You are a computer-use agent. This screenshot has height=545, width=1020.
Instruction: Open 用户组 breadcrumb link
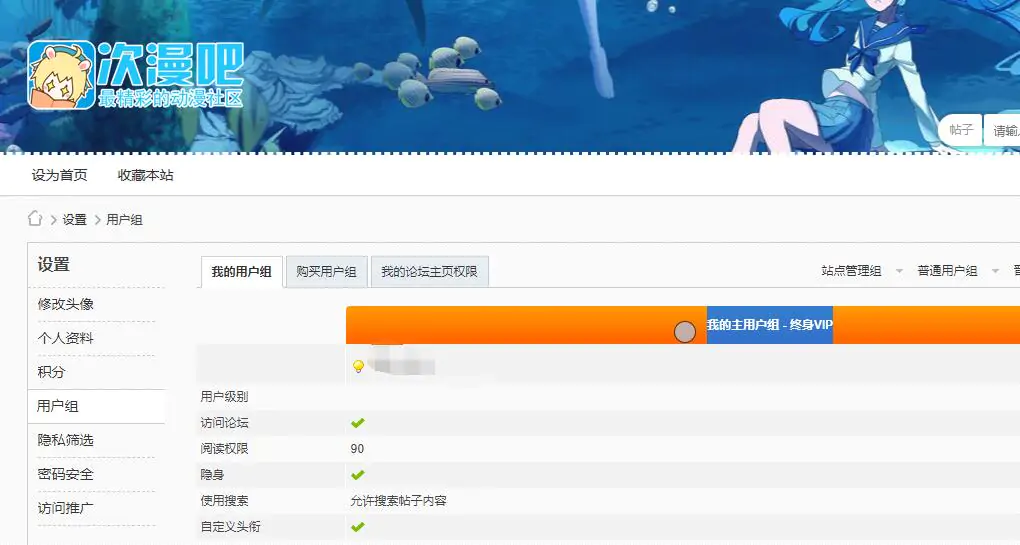(x=124, y=220)
